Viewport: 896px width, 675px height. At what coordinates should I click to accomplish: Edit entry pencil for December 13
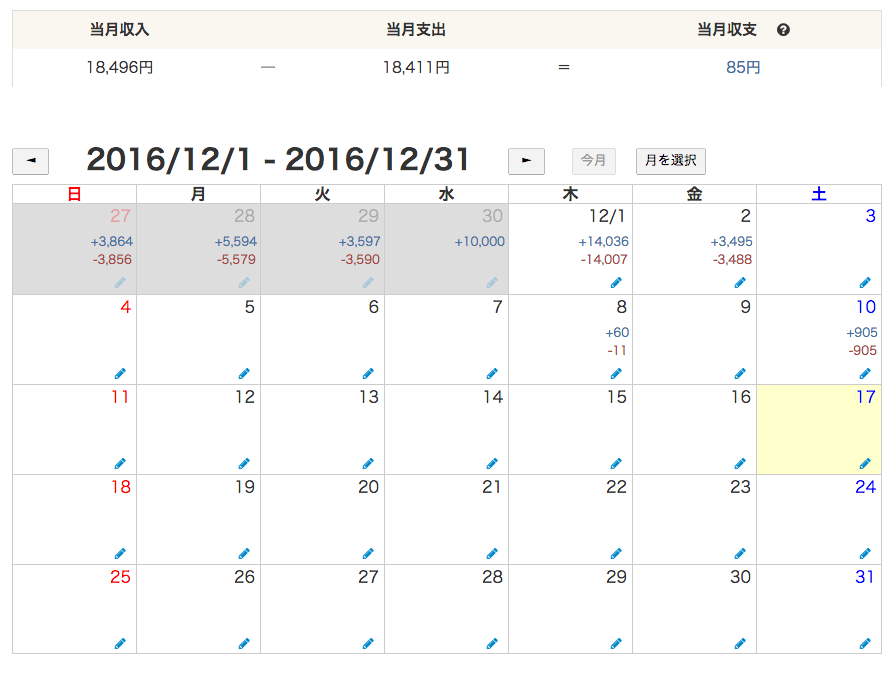368,464
